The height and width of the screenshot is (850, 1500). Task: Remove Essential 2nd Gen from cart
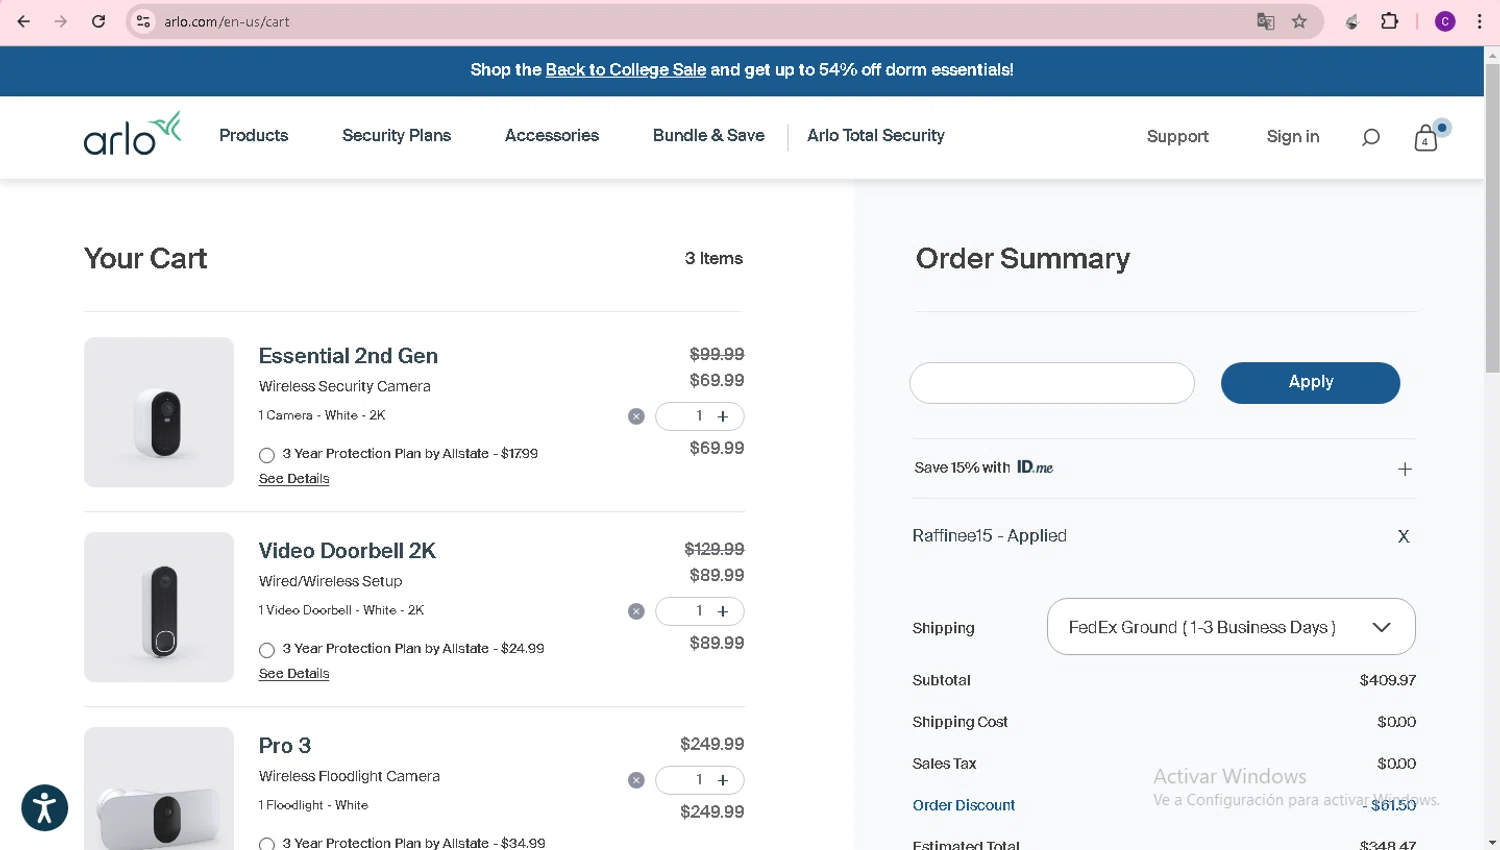point(636,416)
